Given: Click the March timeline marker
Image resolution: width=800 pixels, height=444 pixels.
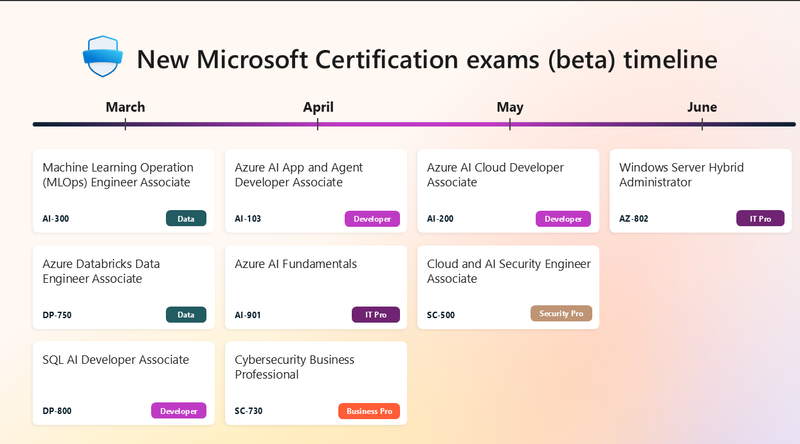Looking at the screenshot, I should coord(125,108).
